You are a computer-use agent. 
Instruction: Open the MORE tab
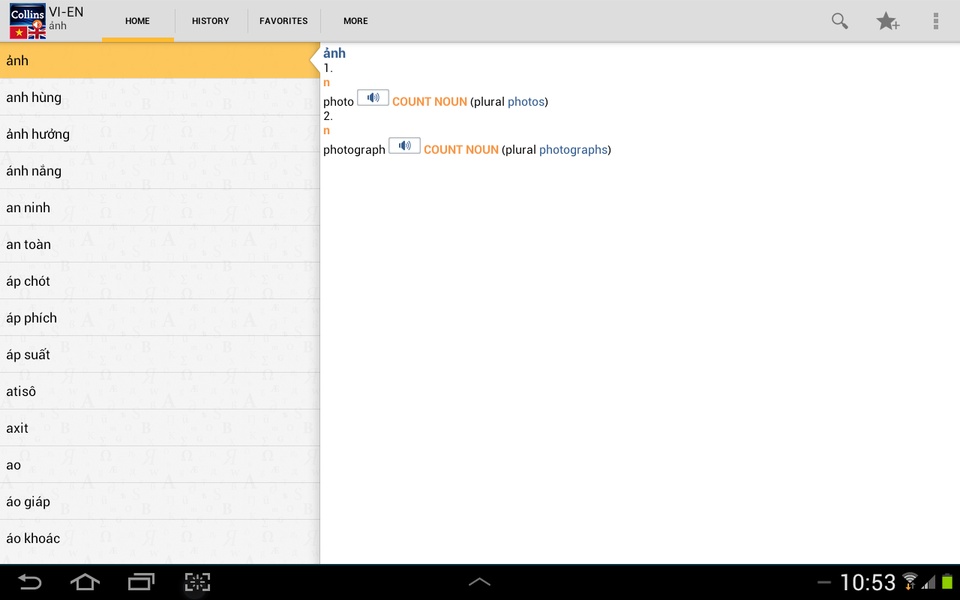[x=356, y=21]
